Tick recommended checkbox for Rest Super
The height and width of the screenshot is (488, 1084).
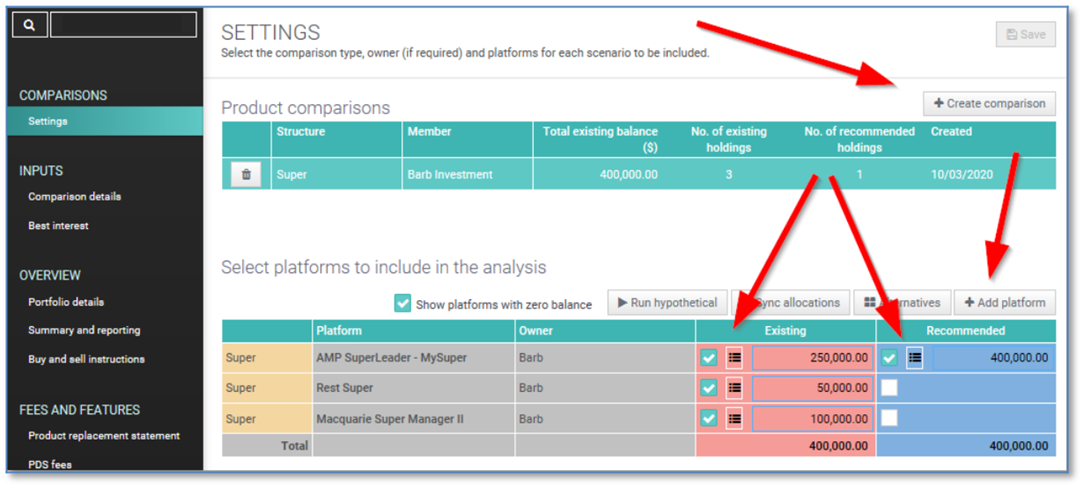point(889,388)
